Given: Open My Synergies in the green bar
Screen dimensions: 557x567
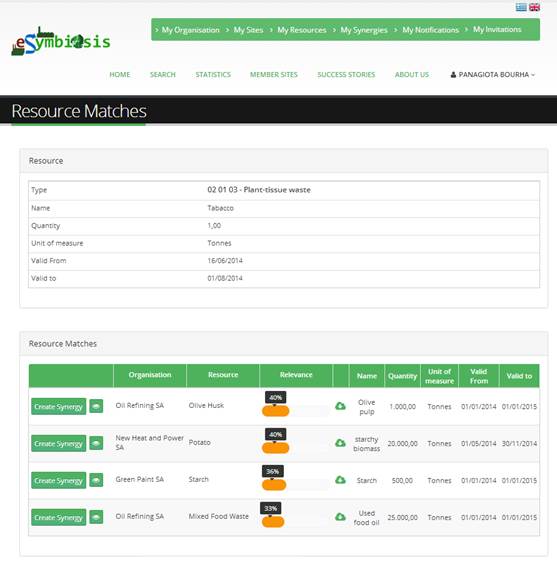Looking at the screenshot, I should click(364, 30).
